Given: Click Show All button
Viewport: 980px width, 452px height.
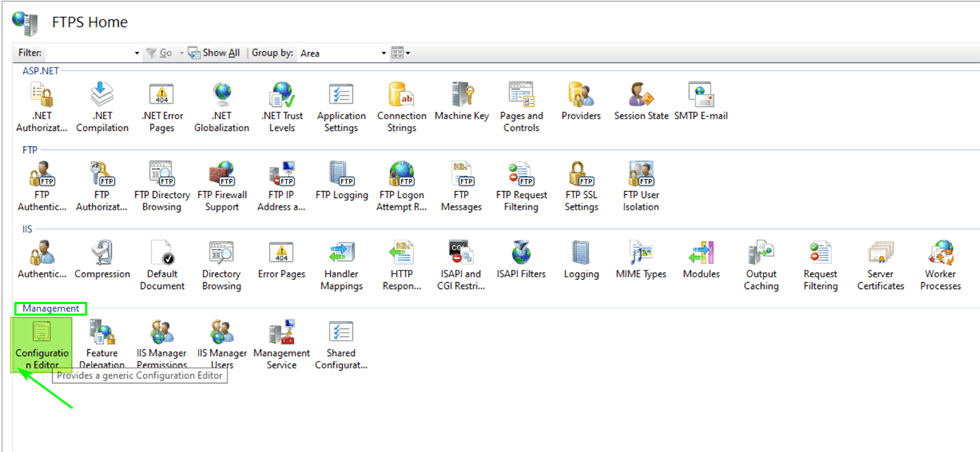Looking at the screenshot, I should click(x=214, y=53).
